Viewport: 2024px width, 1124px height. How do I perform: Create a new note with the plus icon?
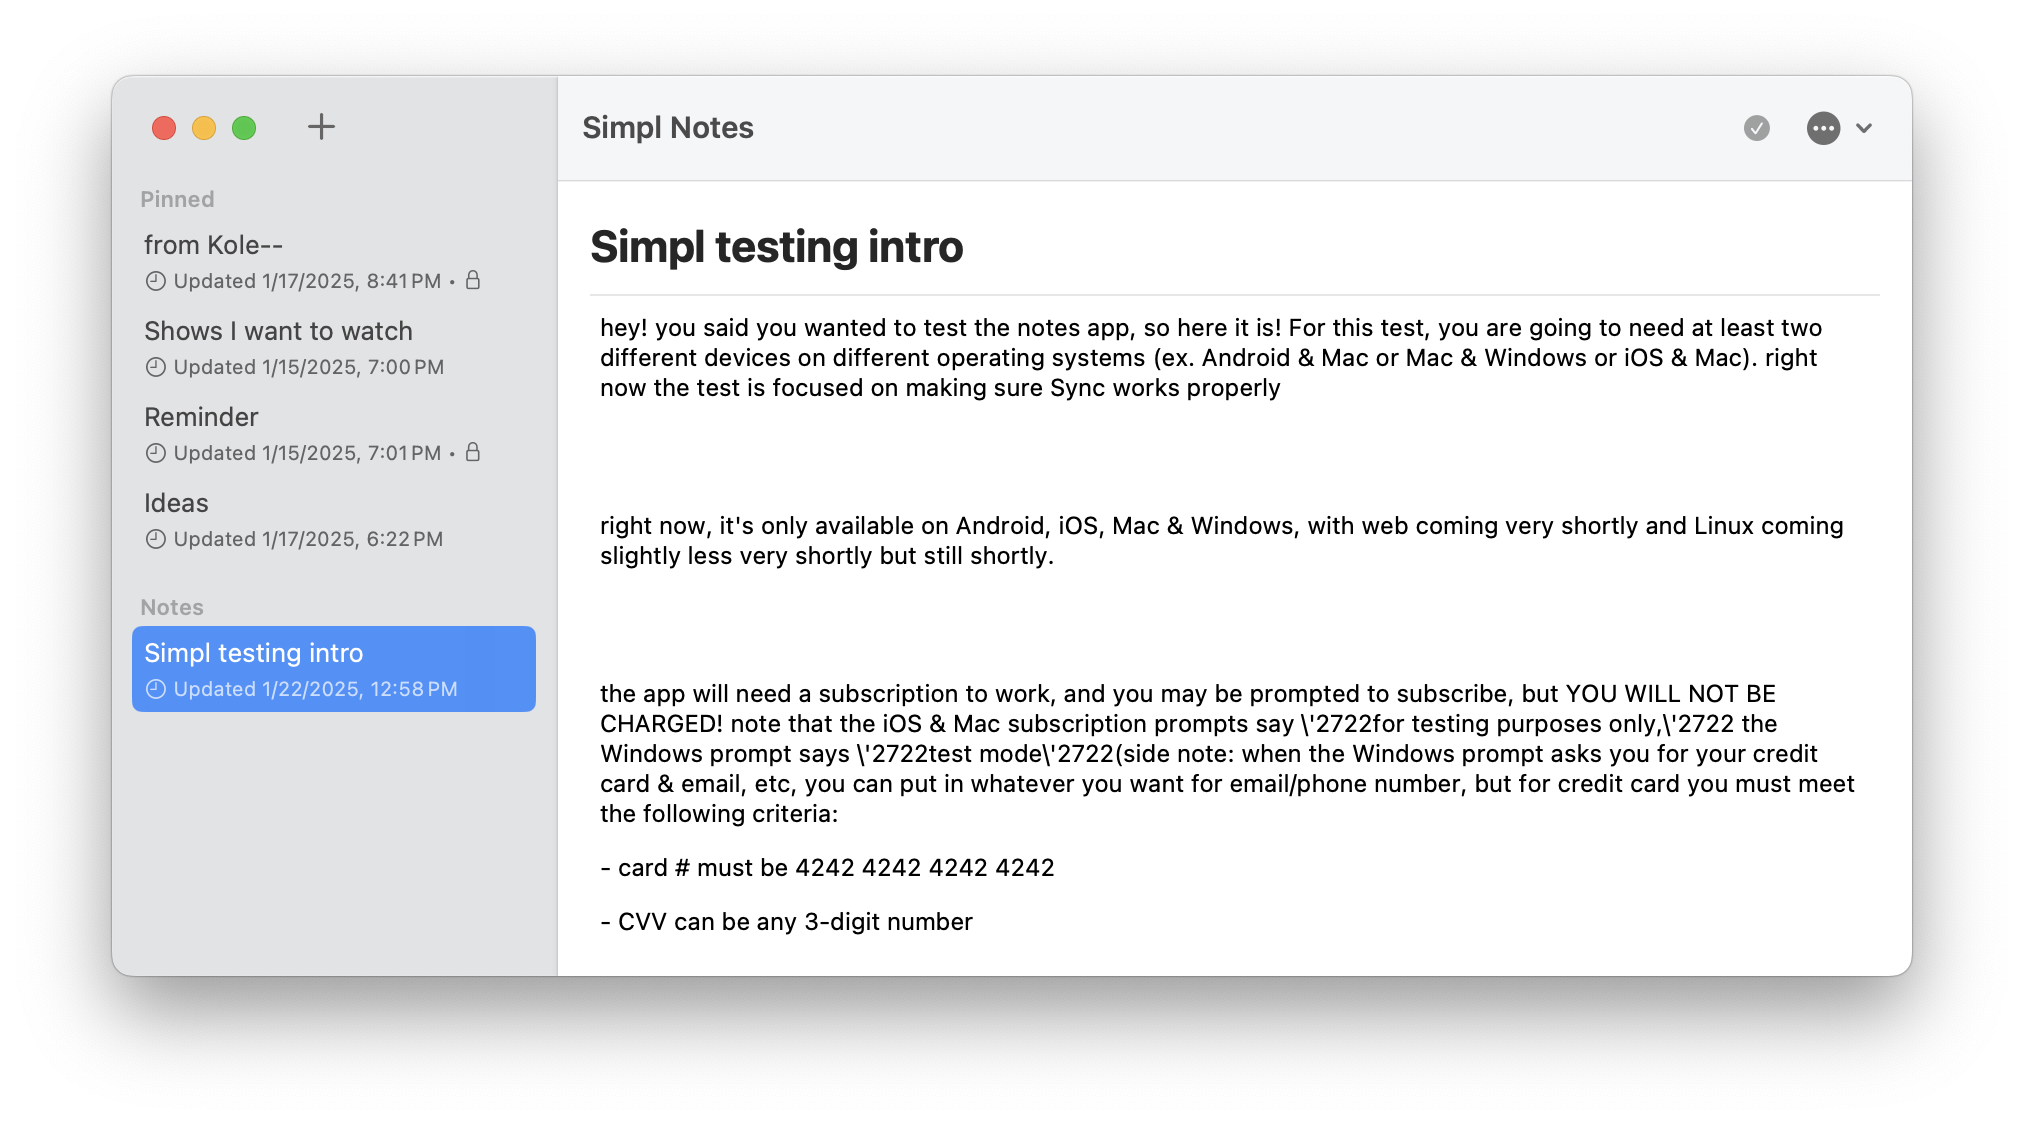pos(322,128)
